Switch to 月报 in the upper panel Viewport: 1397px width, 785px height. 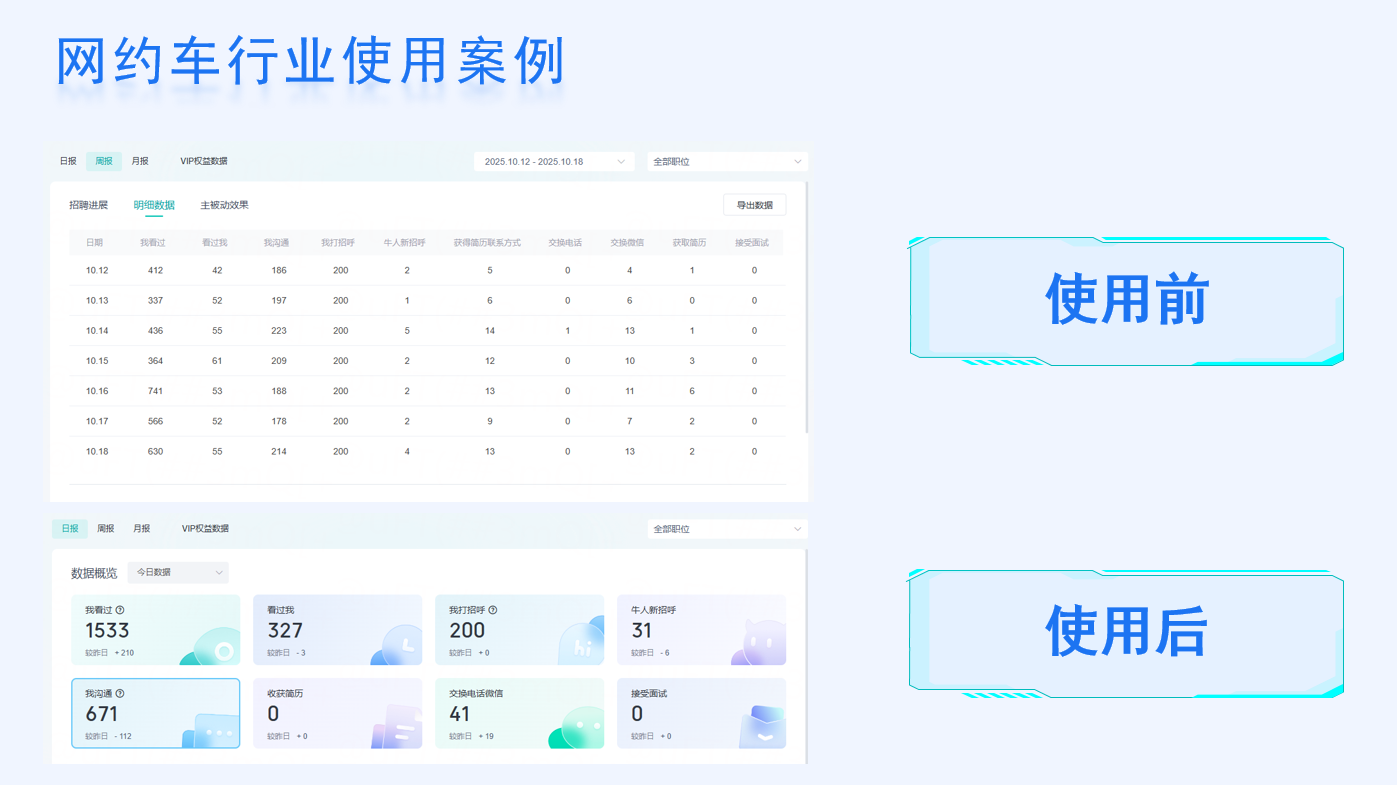[x=140, y=161]
